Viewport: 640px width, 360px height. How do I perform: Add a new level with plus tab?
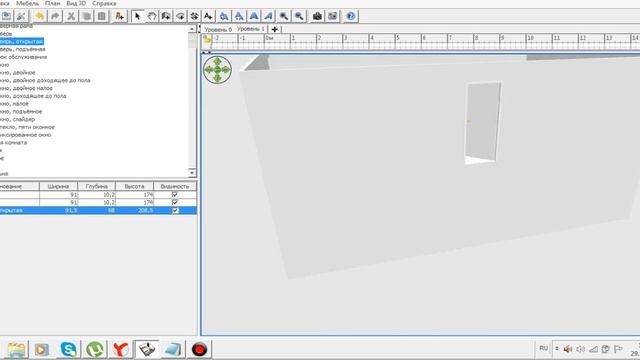[x=275, y=29]
